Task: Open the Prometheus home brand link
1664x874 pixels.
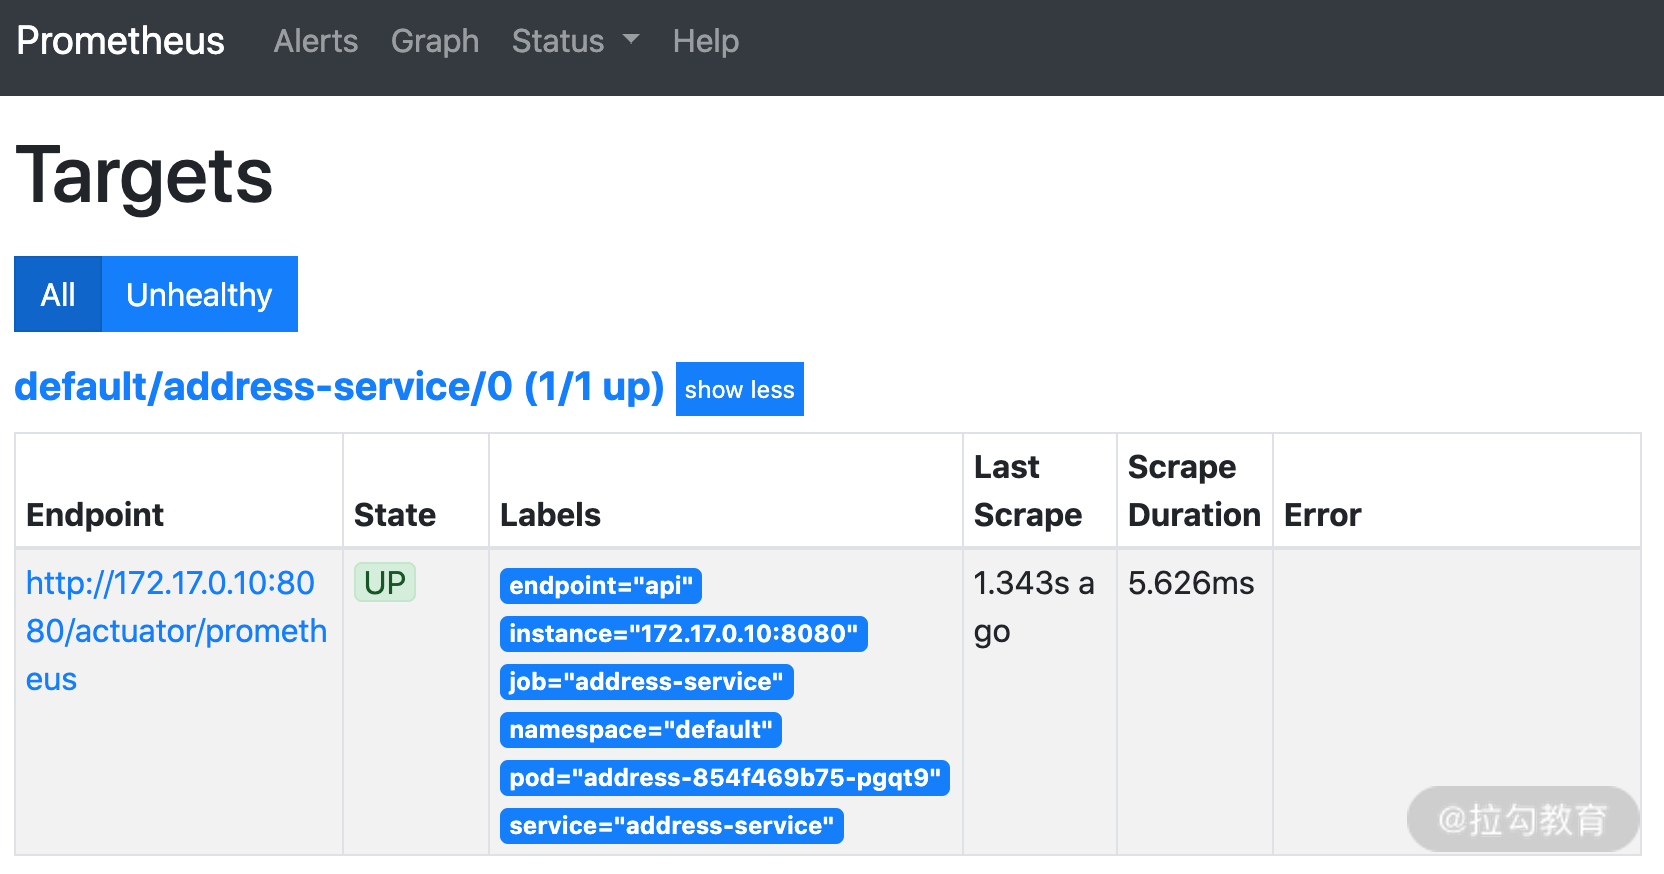Action: [x=121, y=41]
